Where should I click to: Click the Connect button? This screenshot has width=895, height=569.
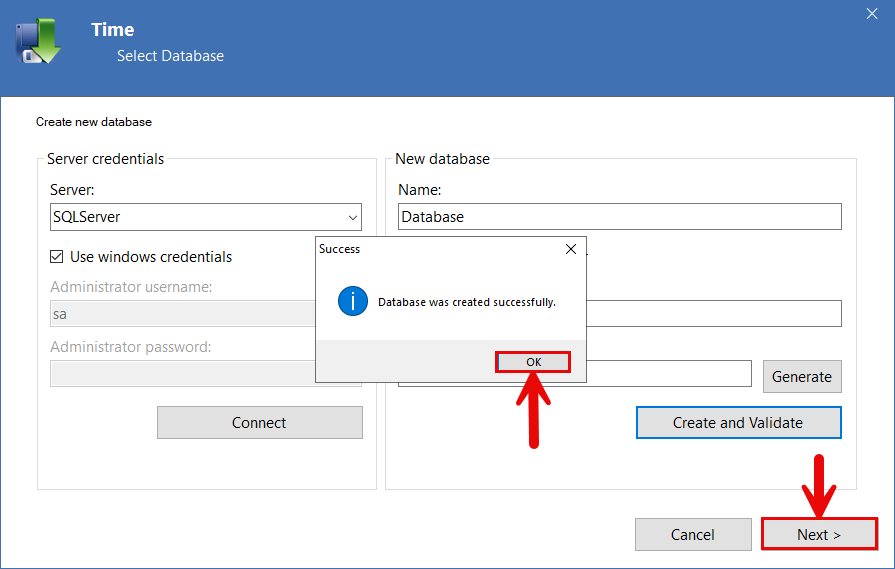point(260,422)
